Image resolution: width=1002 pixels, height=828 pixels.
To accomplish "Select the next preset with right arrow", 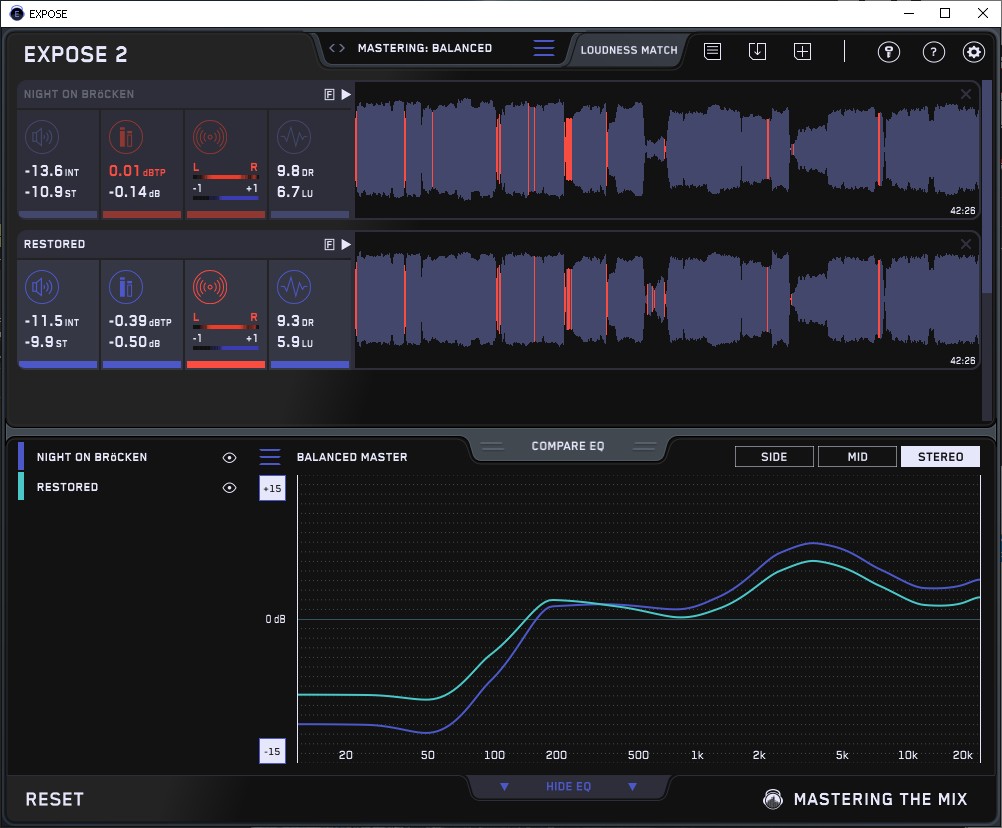I will 342,48.
